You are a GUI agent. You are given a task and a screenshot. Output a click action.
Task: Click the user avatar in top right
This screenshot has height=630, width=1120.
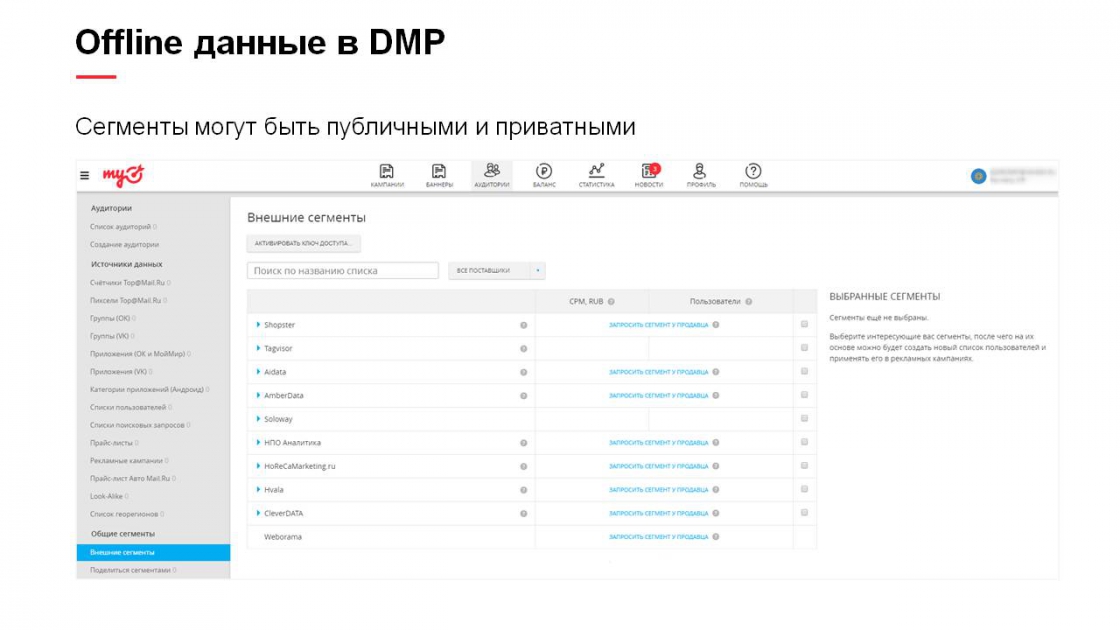pyautogui.click(x=978, y=176)
